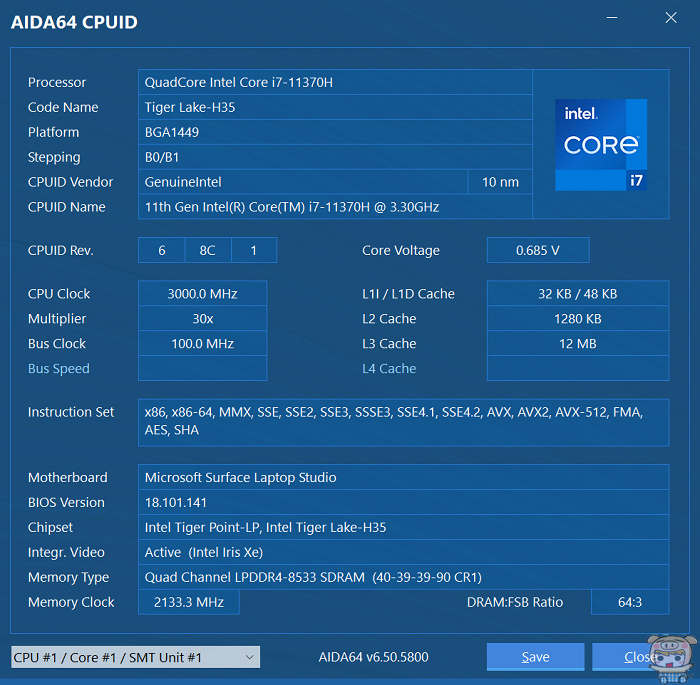
Task: Open the CPU #1 / Core #1 selector dropdown
Action: [135, 657]
